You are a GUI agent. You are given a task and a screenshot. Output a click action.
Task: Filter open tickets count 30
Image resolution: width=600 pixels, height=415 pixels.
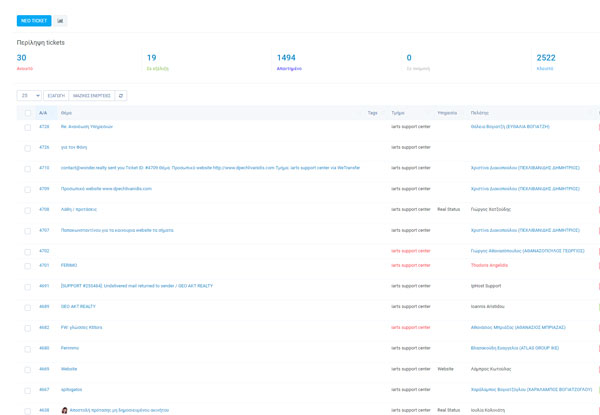21,58
